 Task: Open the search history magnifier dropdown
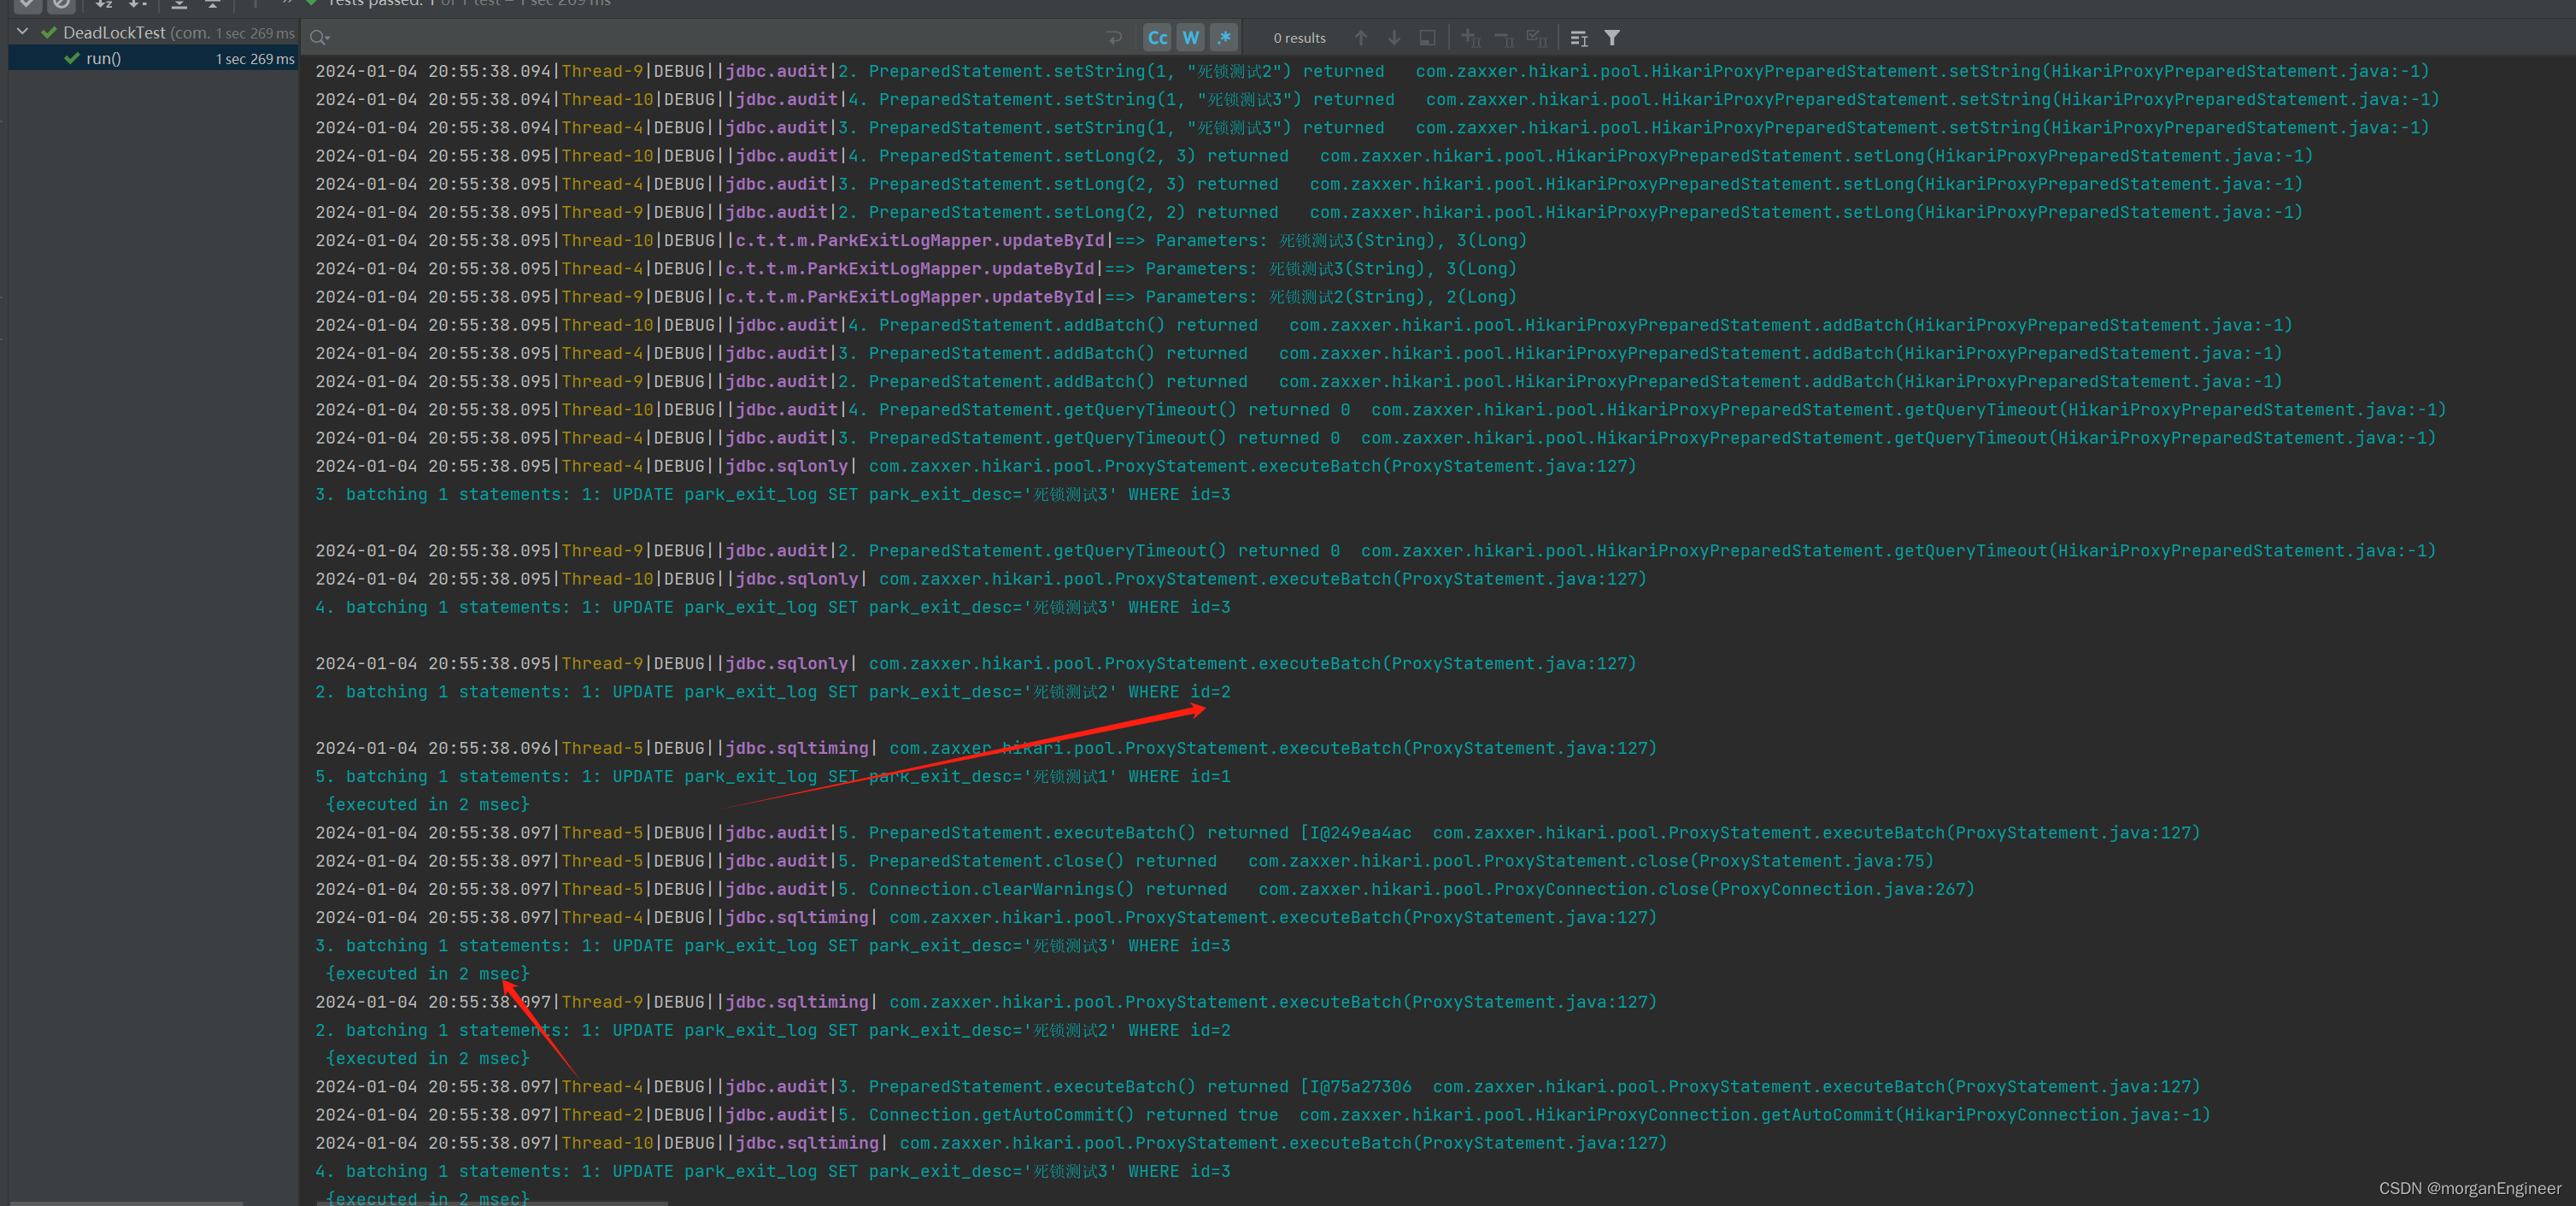coord(319,38)
